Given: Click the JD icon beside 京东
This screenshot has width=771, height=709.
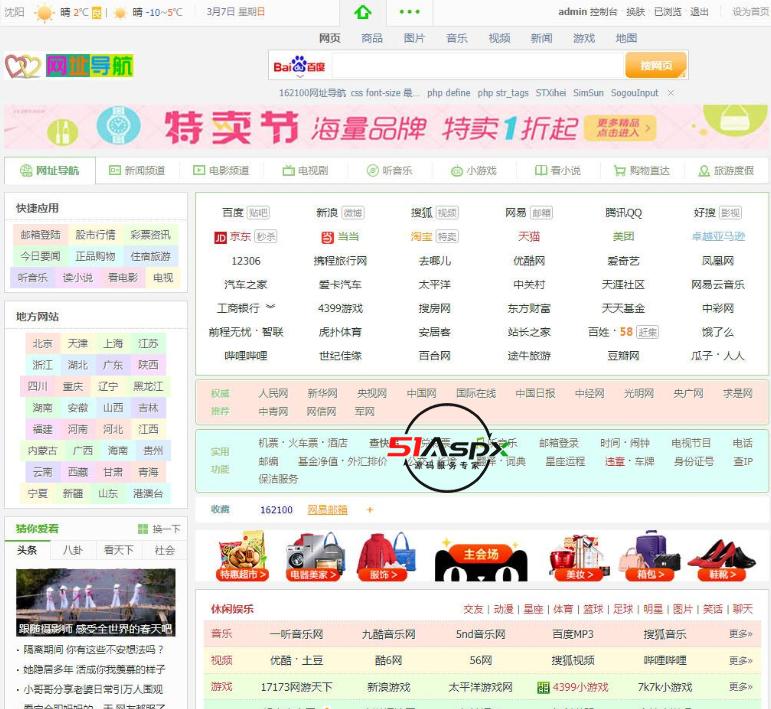Looking at the screenshot, I should tap(220, 237).
